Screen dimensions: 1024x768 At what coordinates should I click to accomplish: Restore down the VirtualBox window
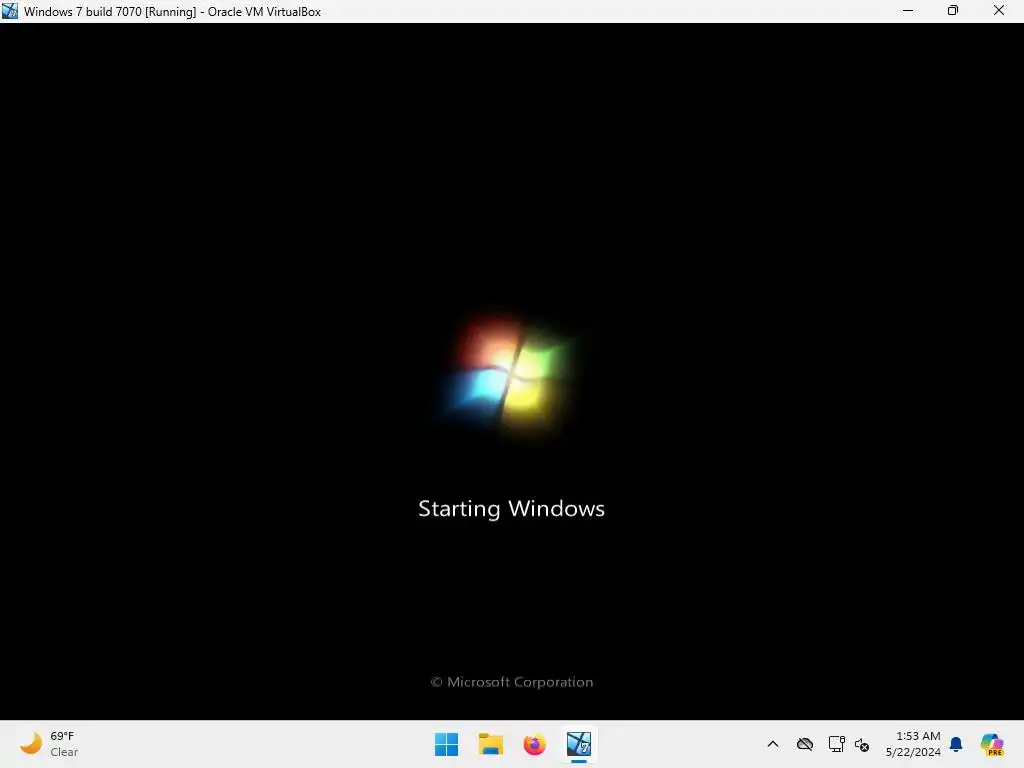click(953, 10)
